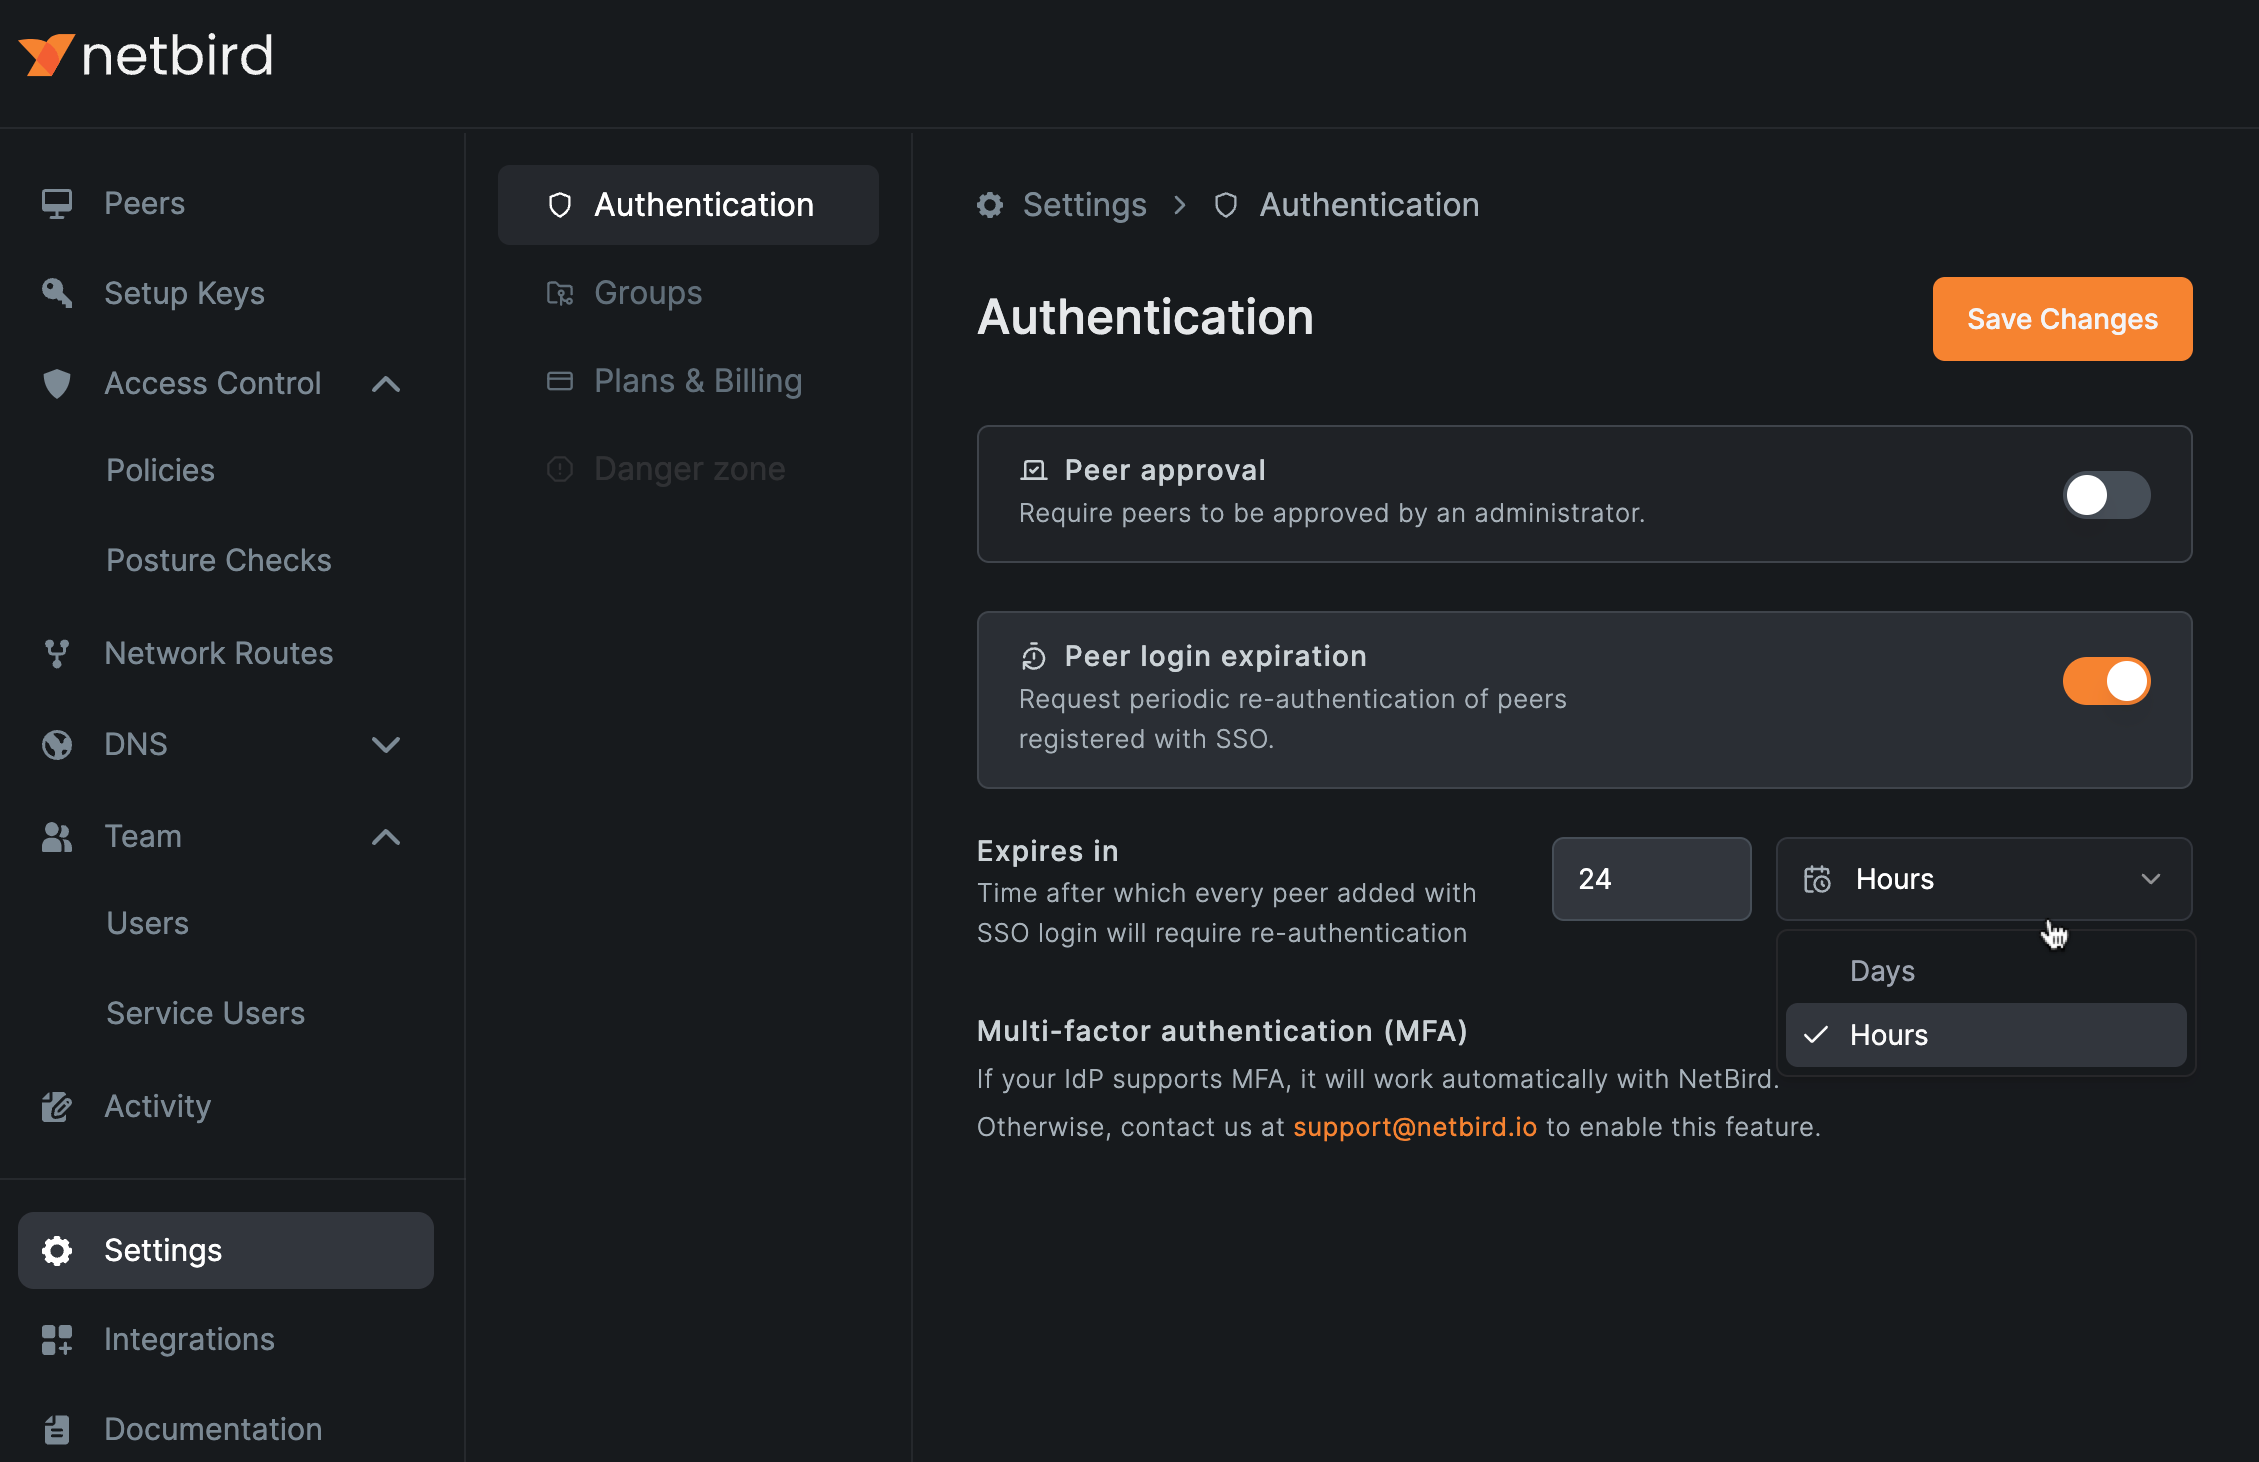Screen dimensions: 2259x1462
Task: Select the Activity log icon
Action: (x=57, y=1106)
